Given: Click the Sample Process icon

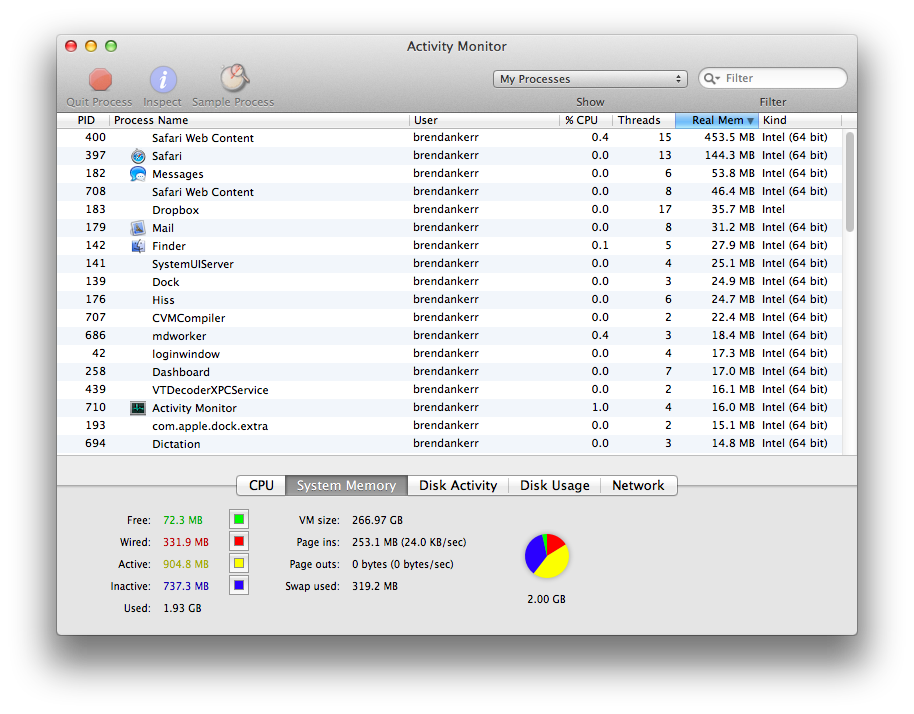Looking at the screenshot, I should click(x=234, y=78).
